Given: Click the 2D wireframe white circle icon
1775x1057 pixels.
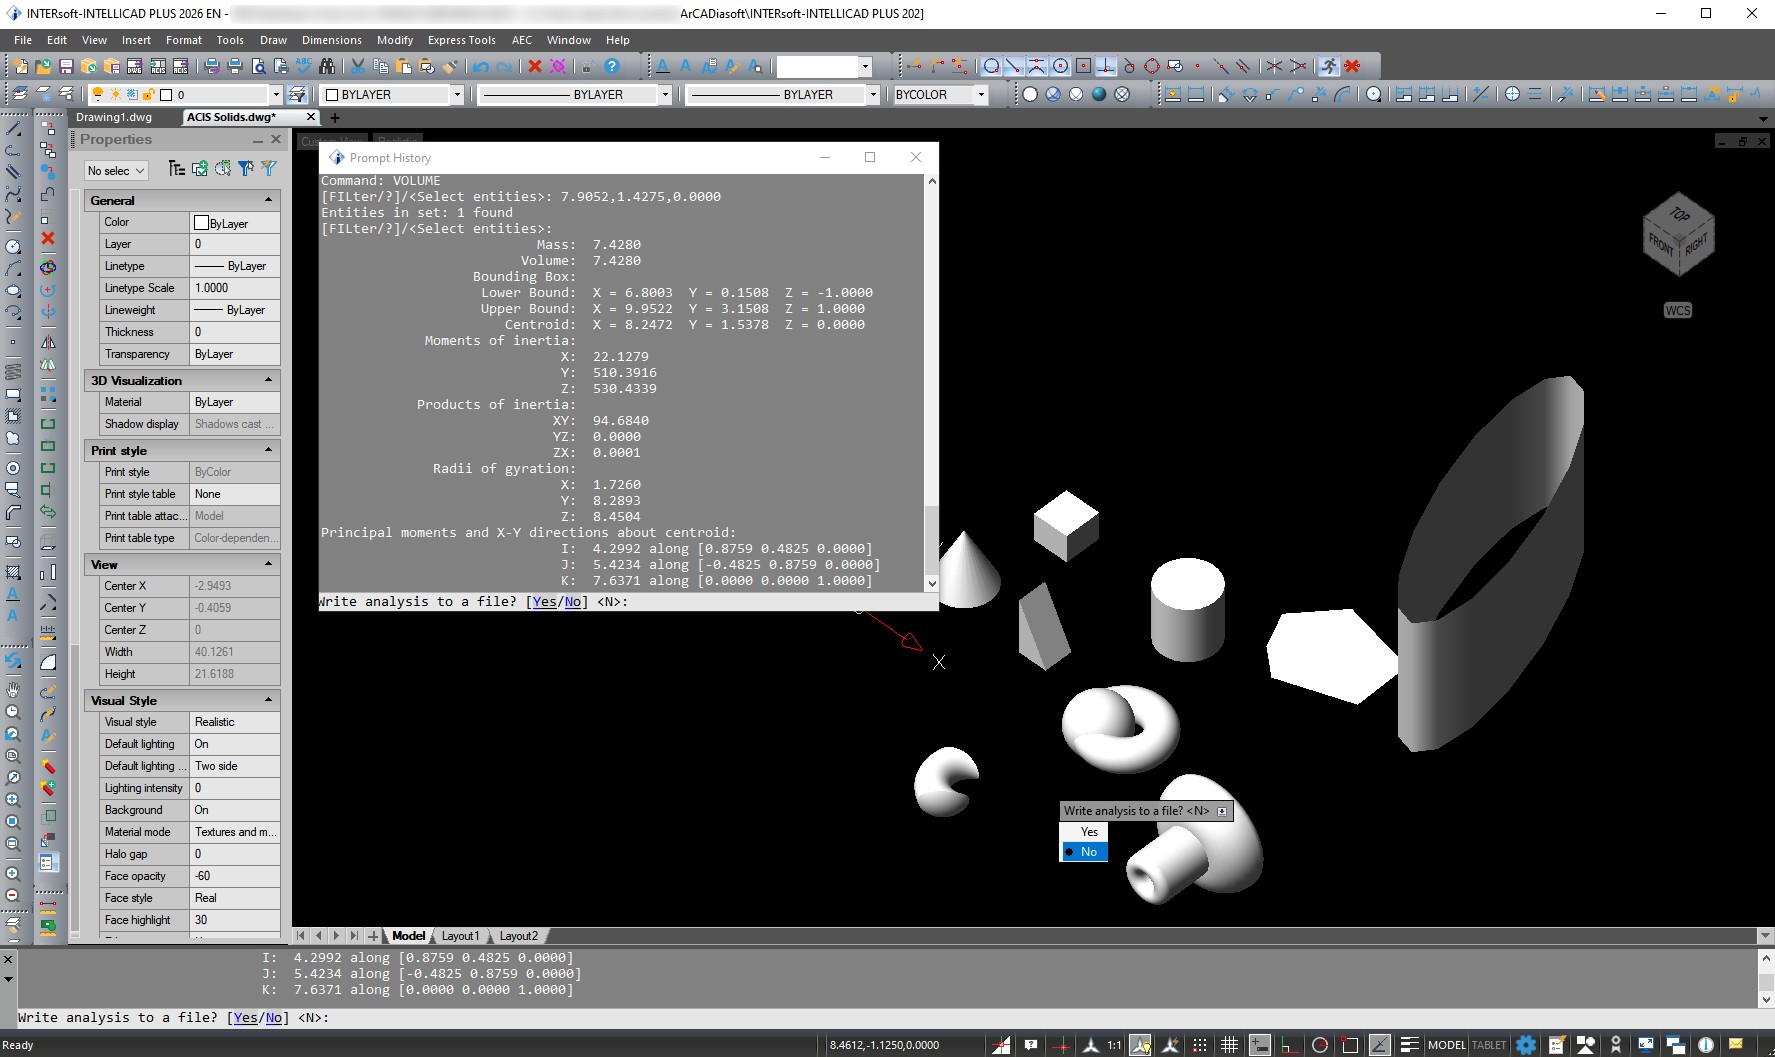Looking at the screenshot, I should click(x=1030, y=94).
